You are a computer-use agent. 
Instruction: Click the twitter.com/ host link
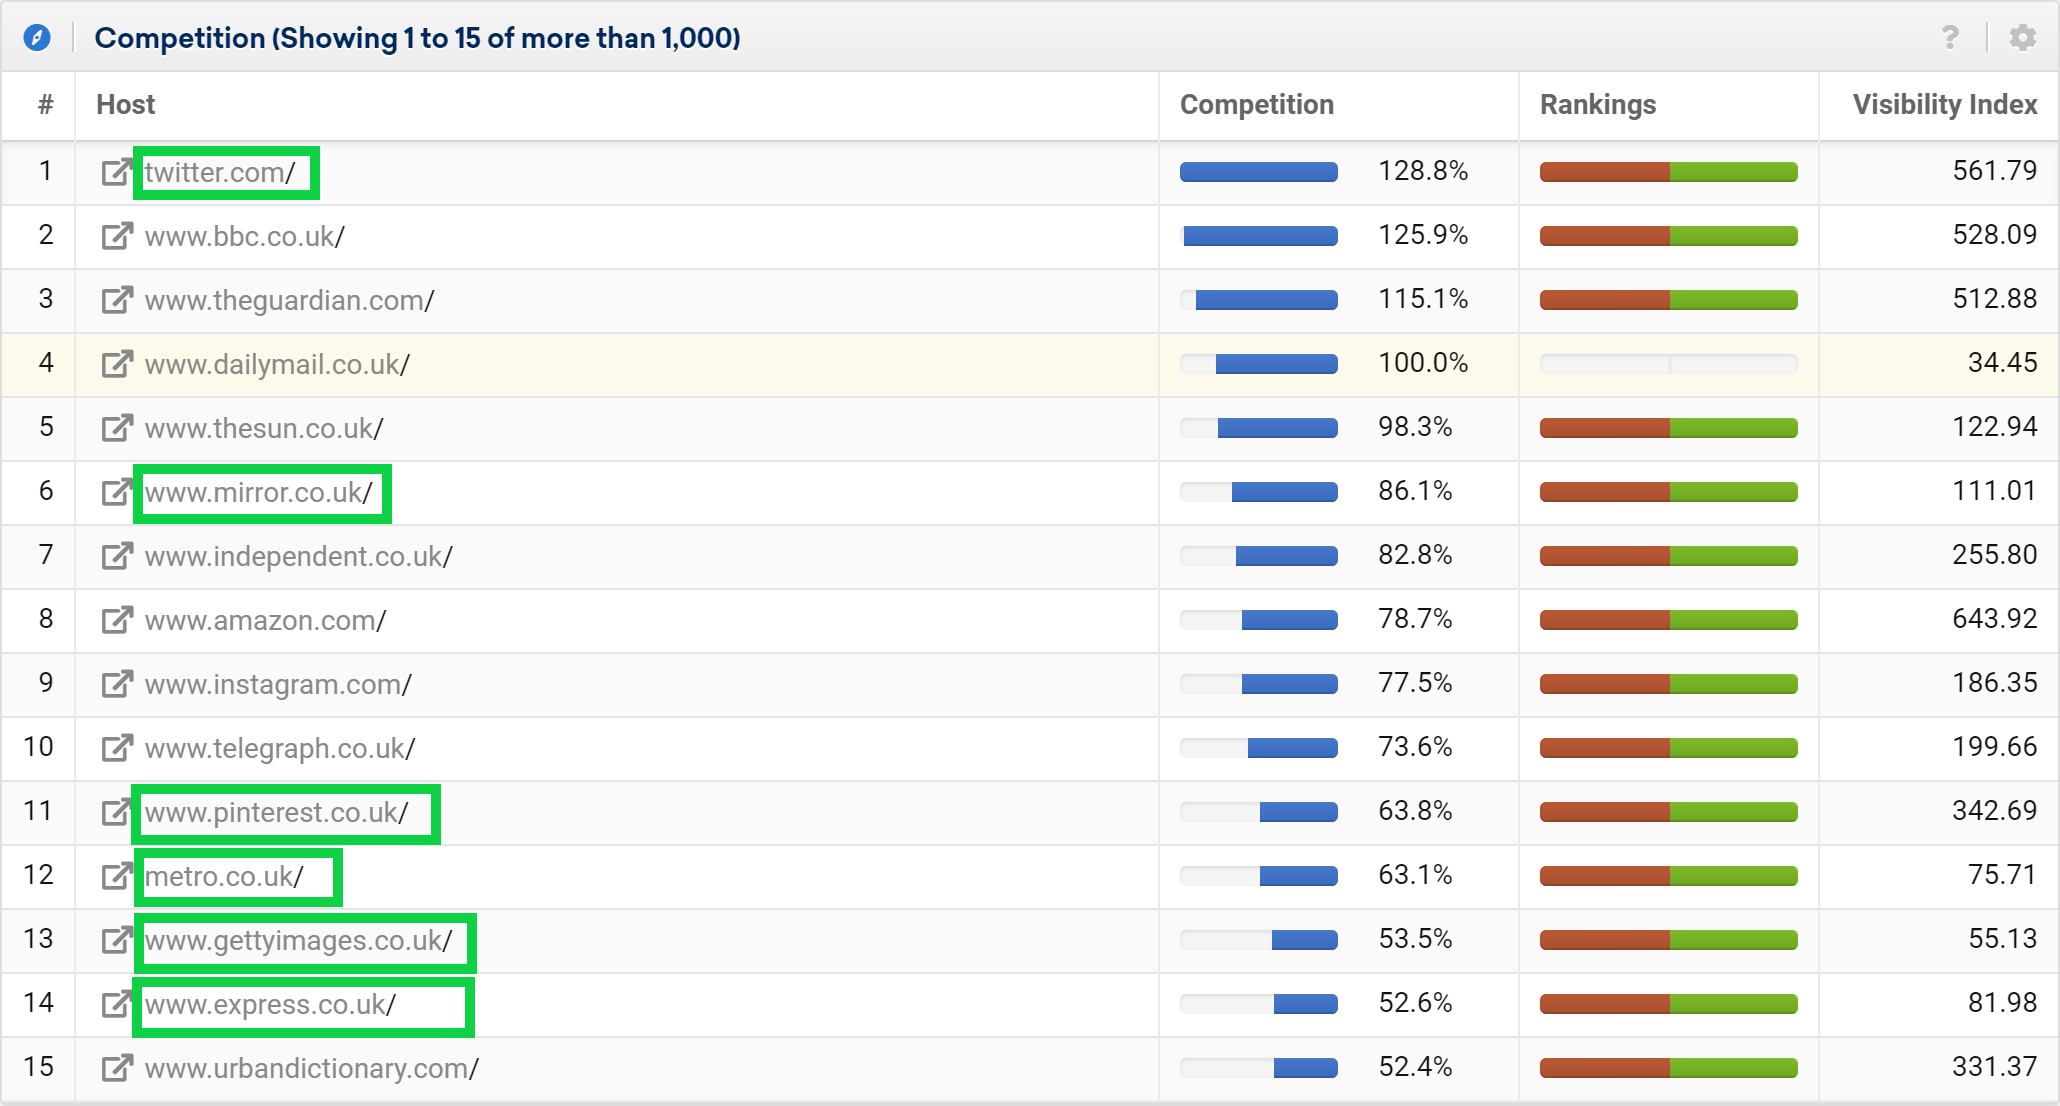coord(220,172)
